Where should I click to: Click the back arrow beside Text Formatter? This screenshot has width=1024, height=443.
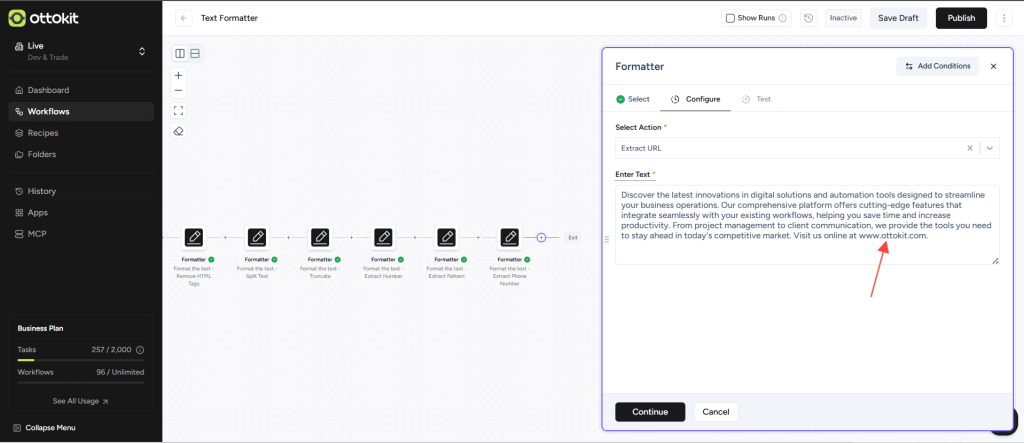184,18
